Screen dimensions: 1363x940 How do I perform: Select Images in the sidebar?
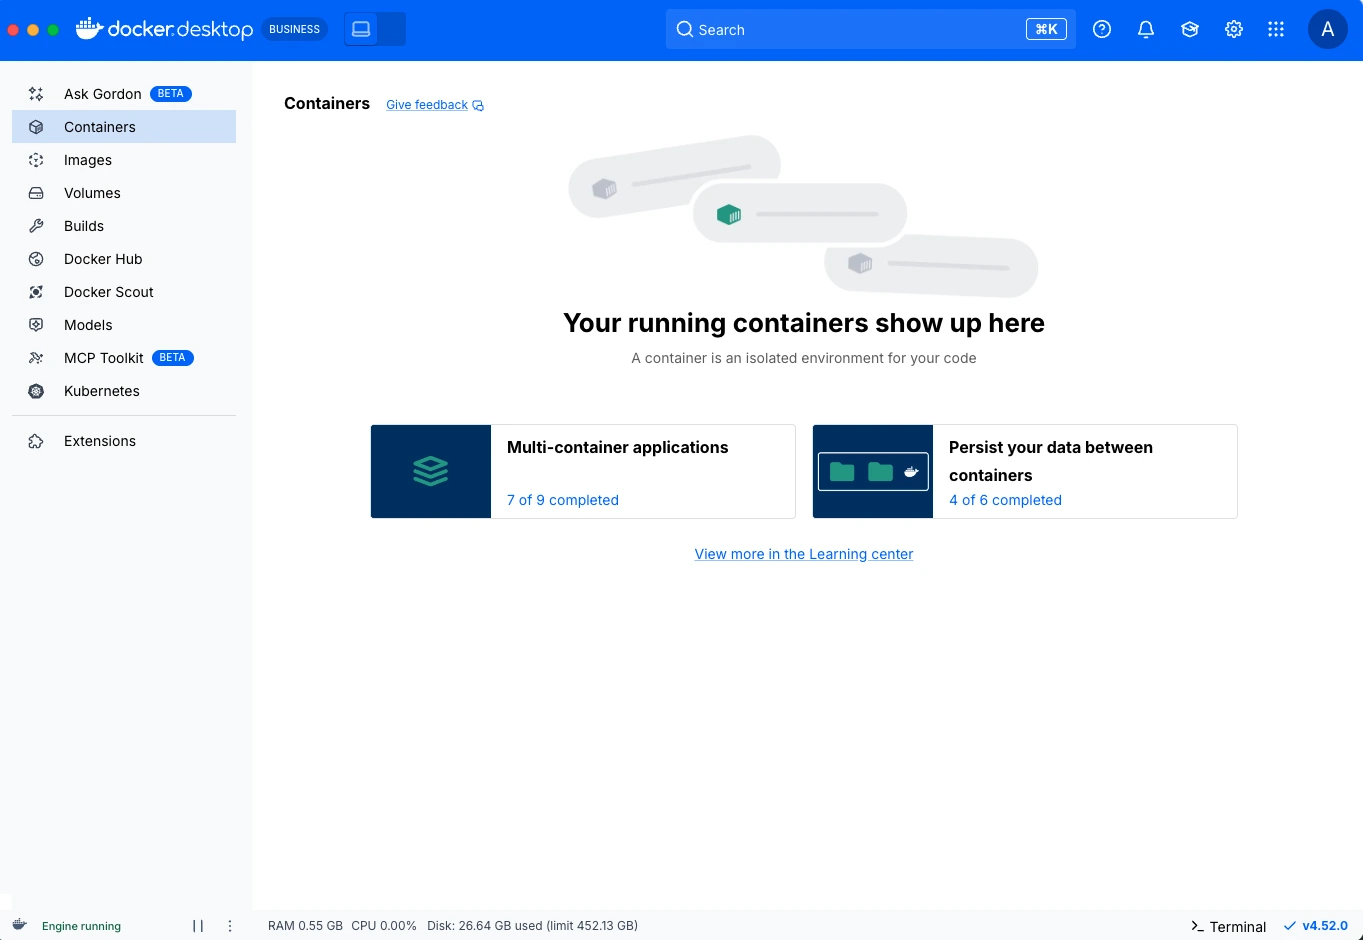pos(87,160)
